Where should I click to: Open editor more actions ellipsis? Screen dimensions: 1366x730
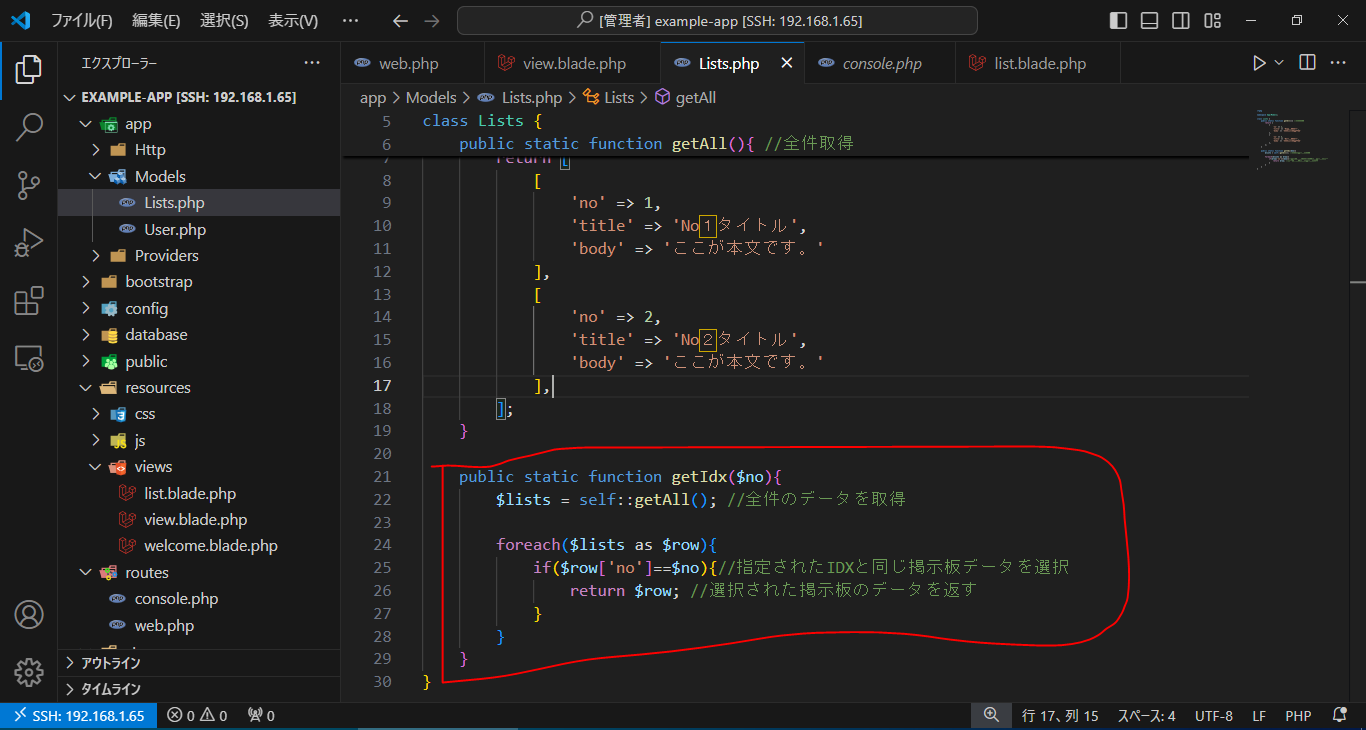(1339, 63)
